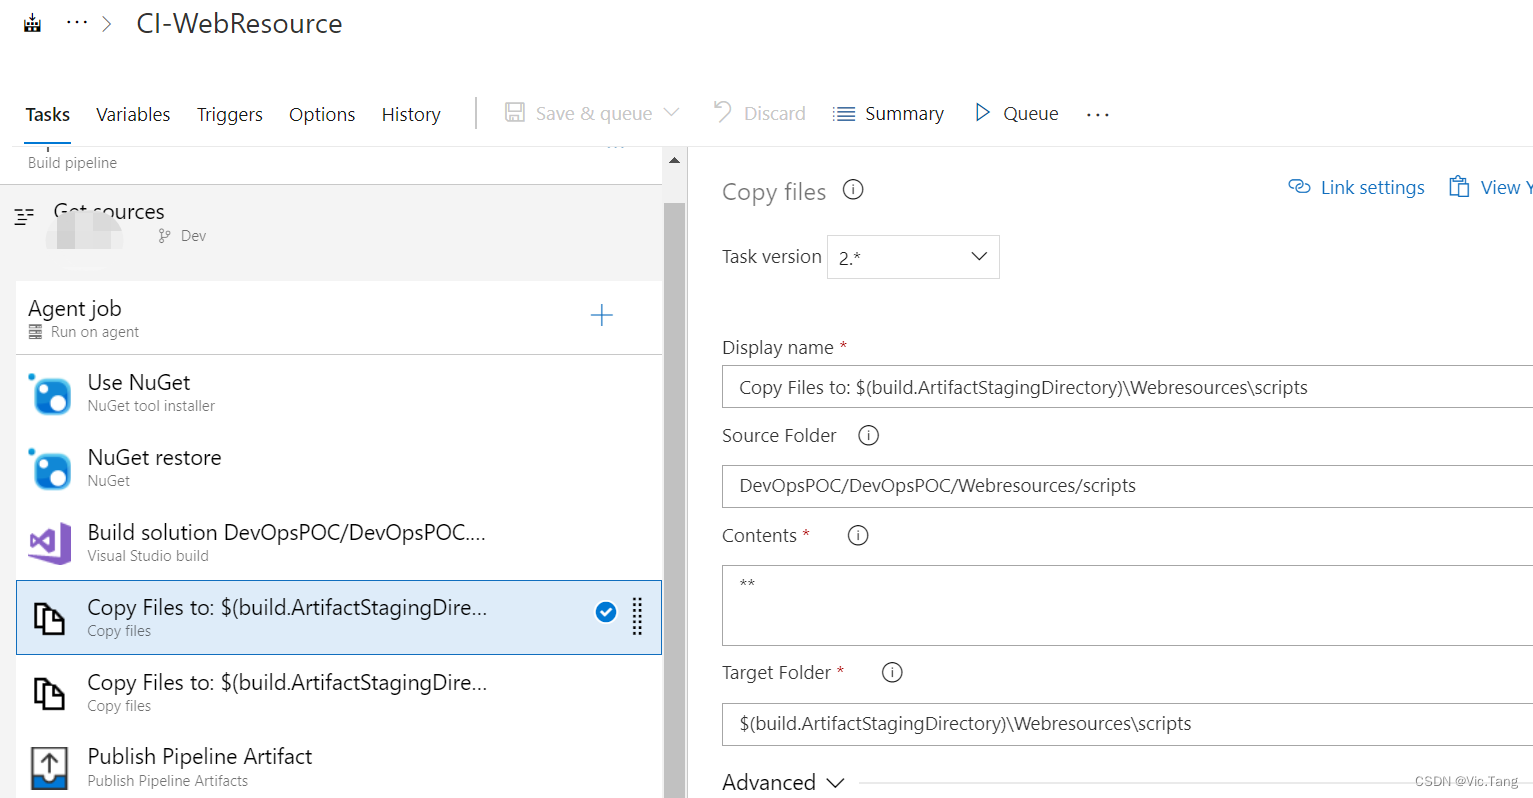This screenshot has height=798, width=1533.
Task: Switch to the Variables tab
Action: 132,114
